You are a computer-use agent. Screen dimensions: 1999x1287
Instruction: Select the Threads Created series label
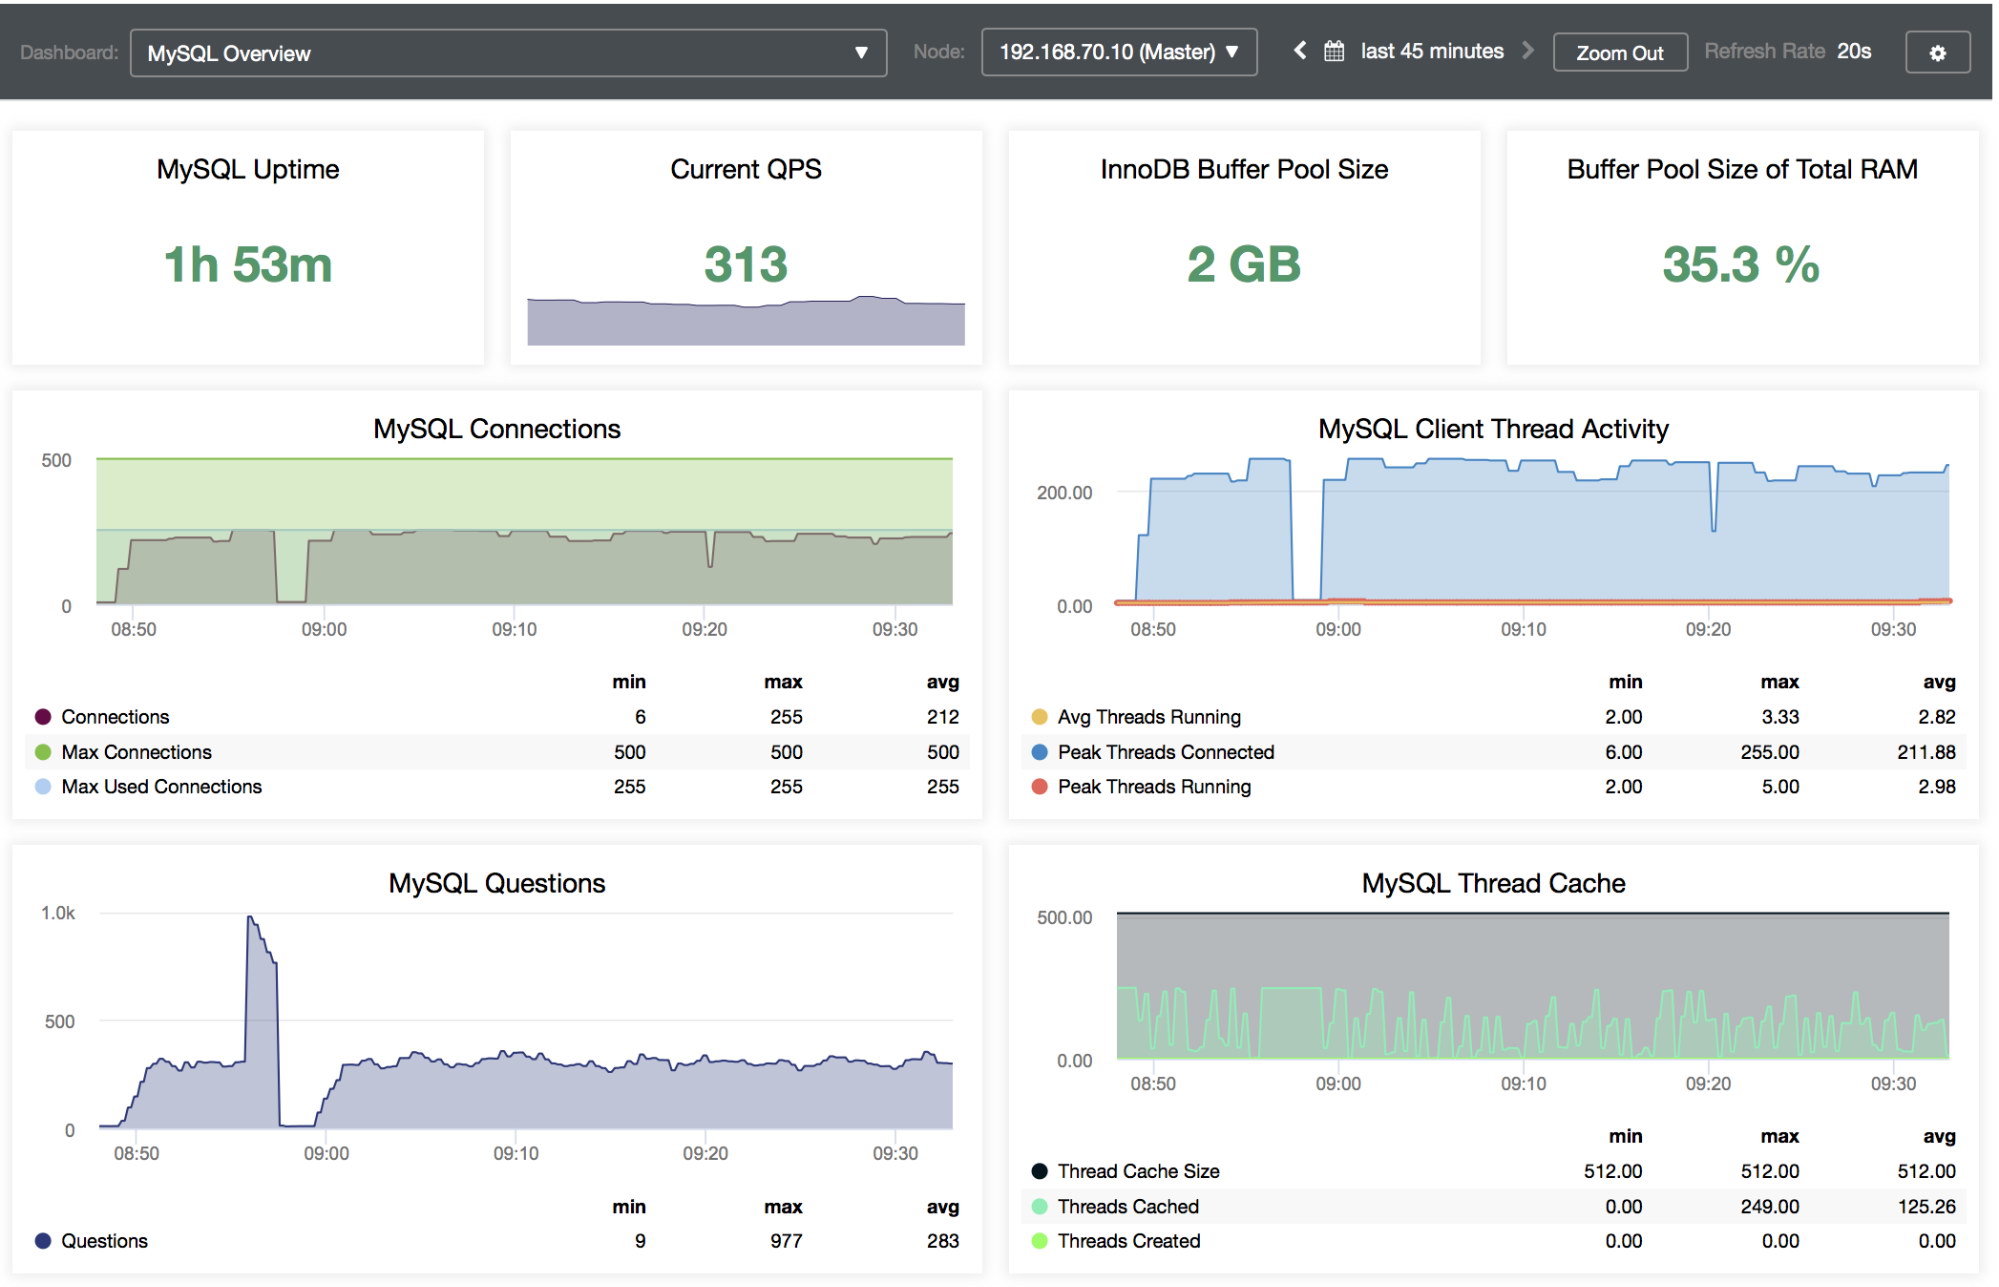(1129, 1241)
